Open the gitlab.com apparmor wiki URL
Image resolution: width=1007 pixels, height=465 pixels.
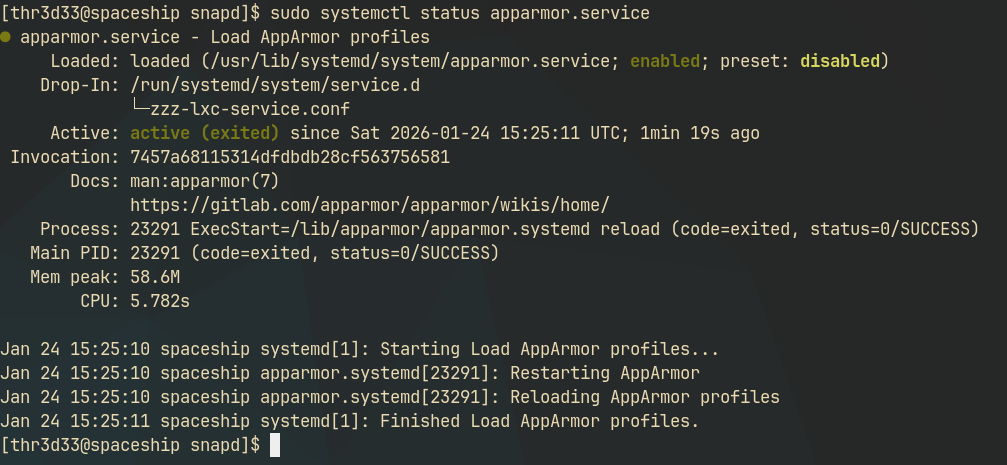pos(370,205)
